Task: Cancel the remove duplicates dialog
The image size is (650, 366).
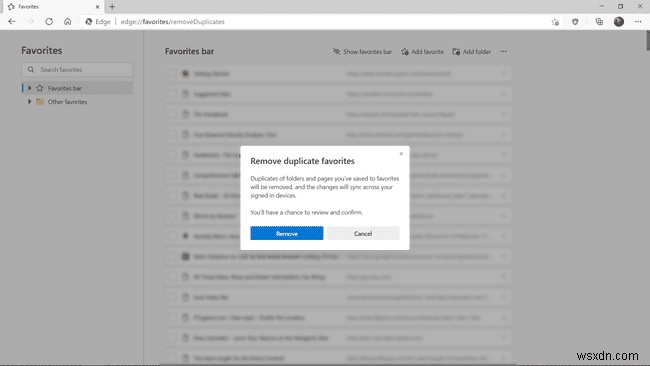Action: tap(363, 233)
